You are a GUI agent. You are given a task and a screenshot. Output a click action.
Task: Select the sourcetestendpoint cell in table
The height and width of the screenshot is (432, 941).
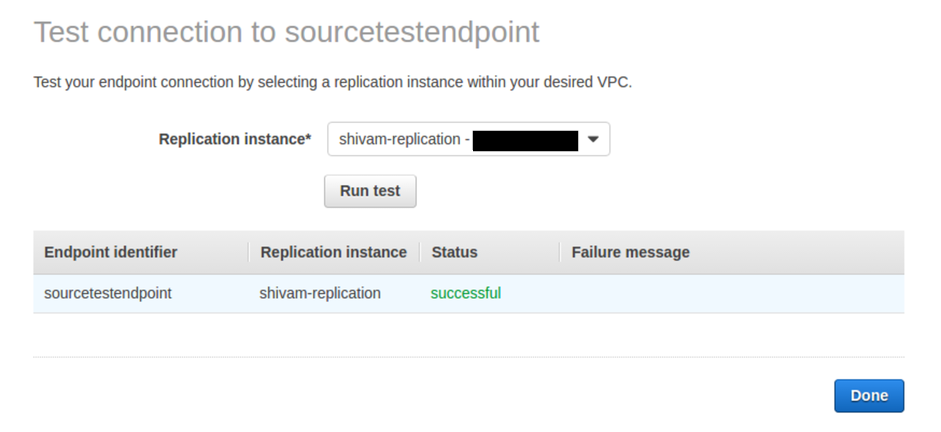pyautogui.click(x=108, y=293)
